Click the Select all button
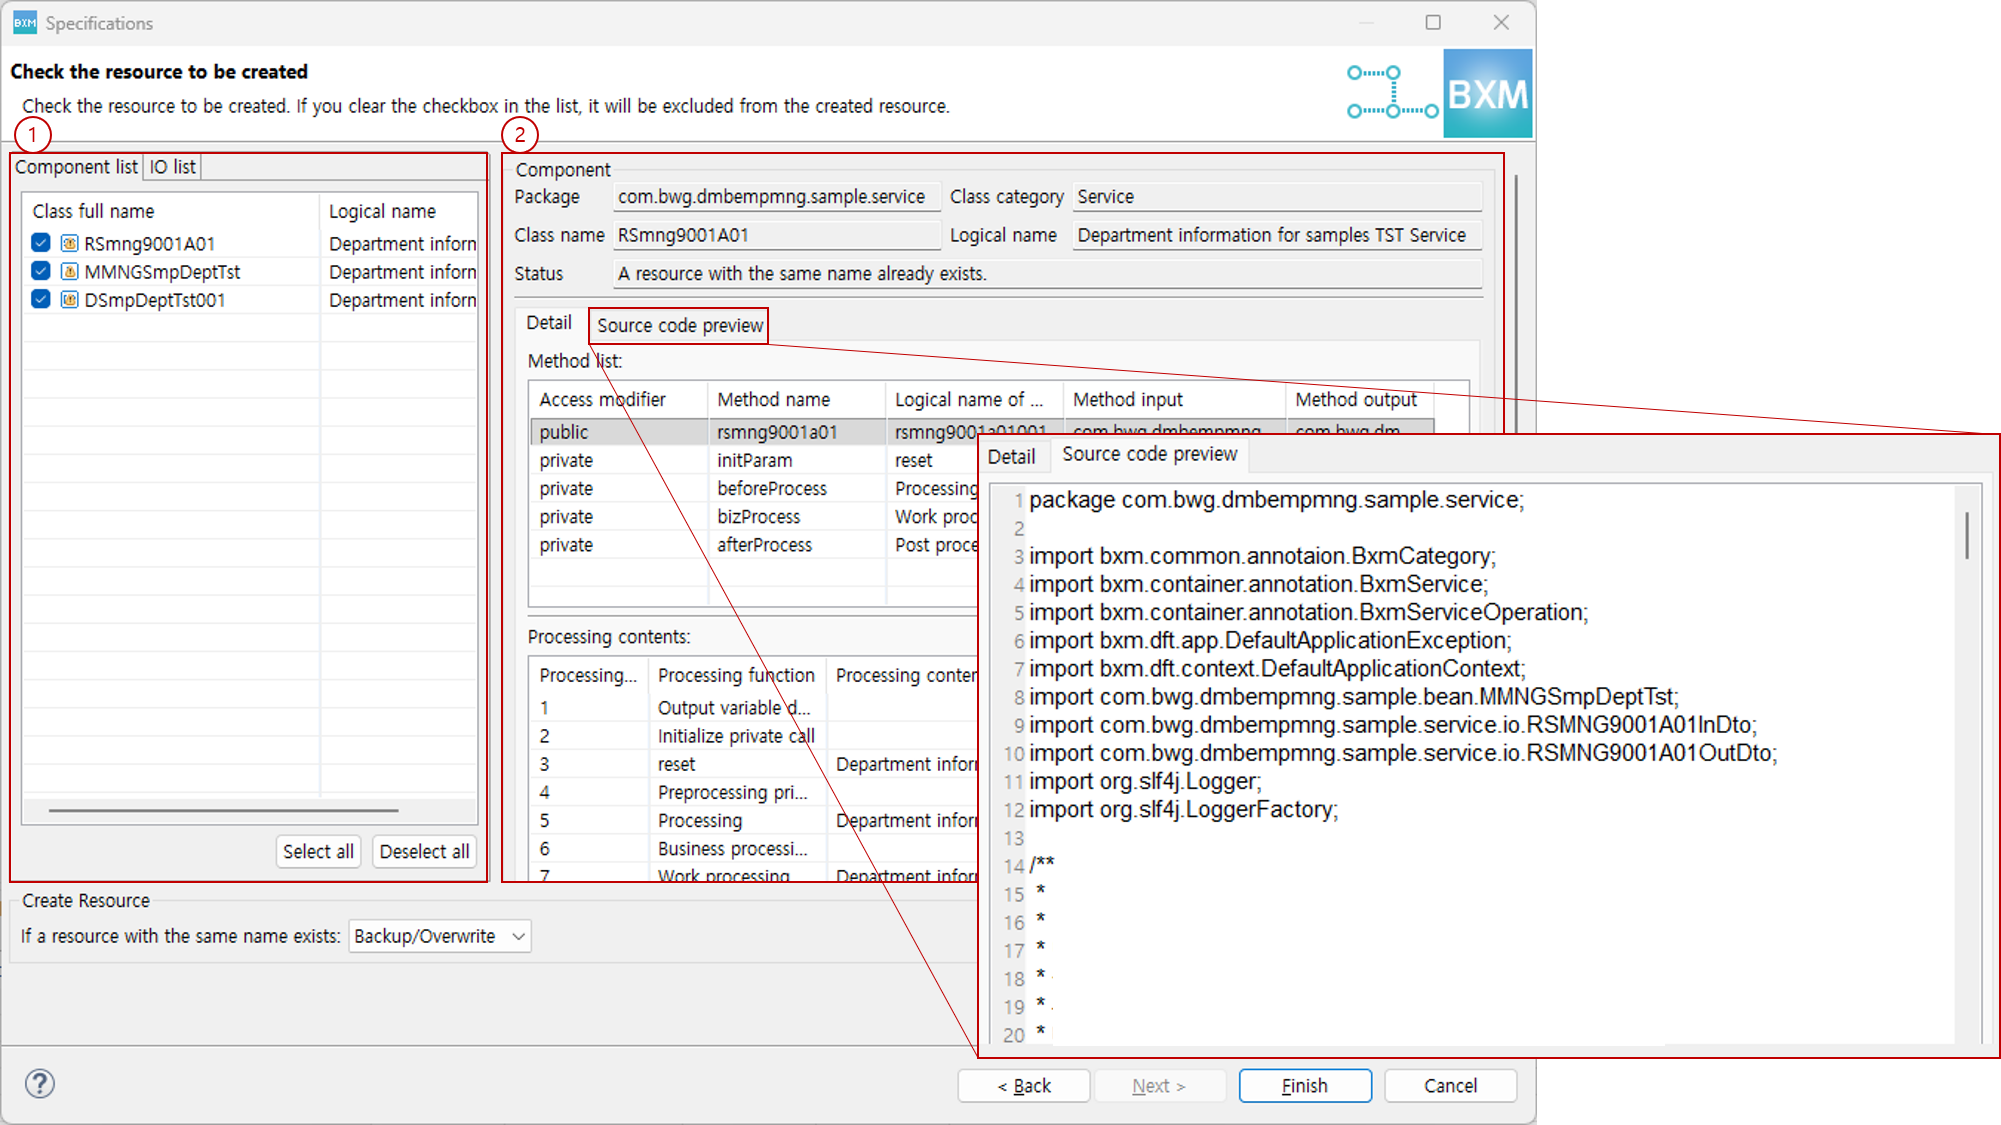Image resolution: width=2001 pixels, height=1125 pixels. [x=318, y=851]
